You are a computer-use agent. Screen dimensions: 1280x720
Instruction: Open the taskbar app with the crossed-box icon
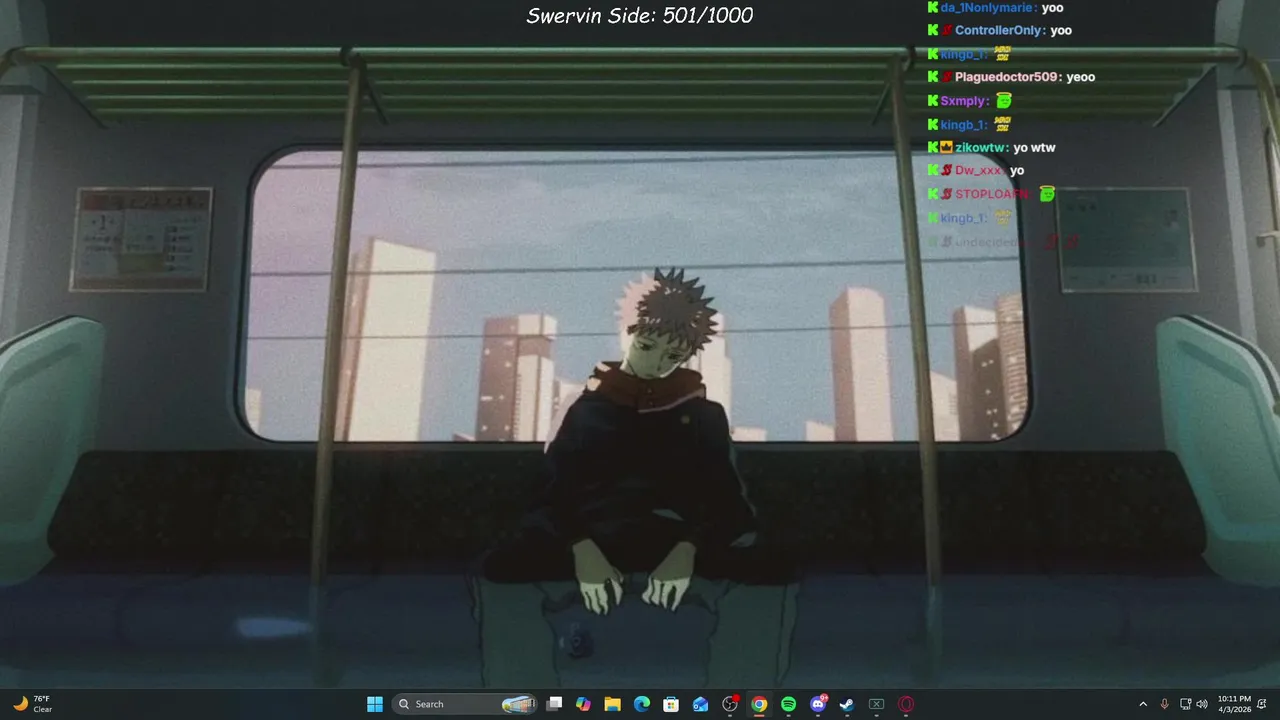pyautogui.click(x=876, y=704)
